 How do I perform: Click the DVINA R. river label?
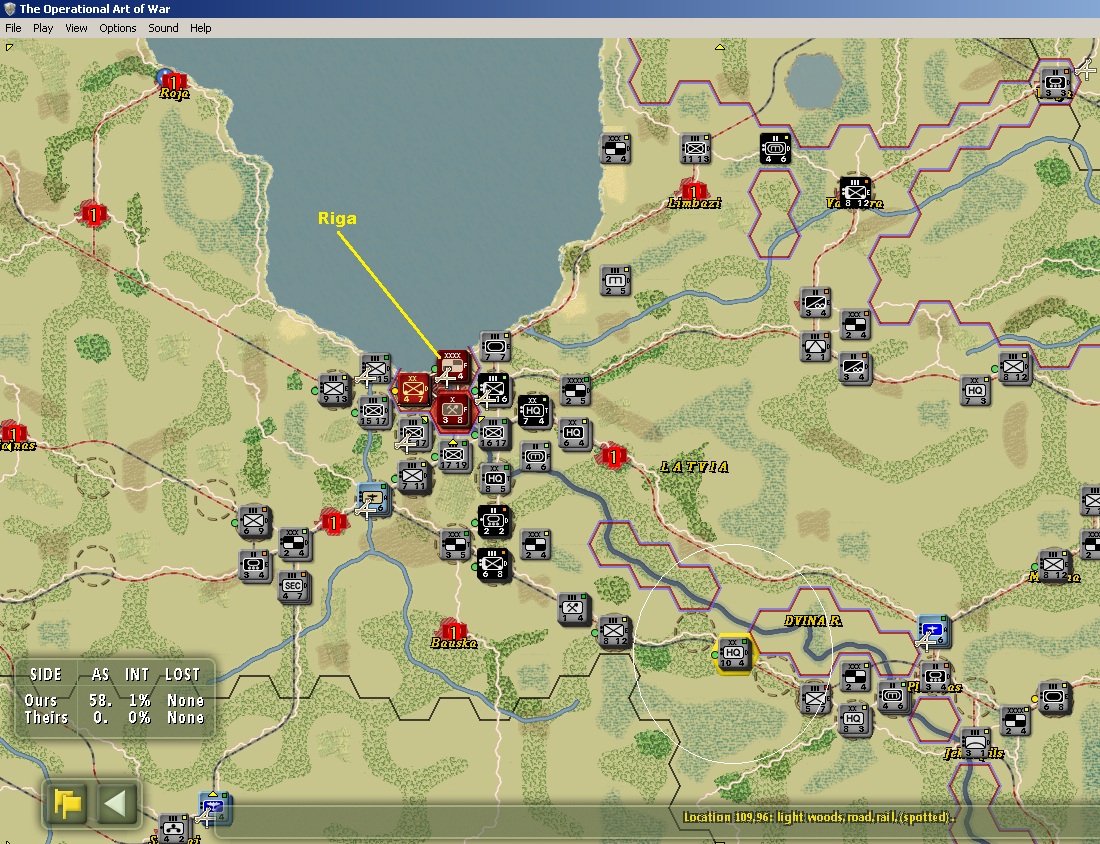(812, 621)
